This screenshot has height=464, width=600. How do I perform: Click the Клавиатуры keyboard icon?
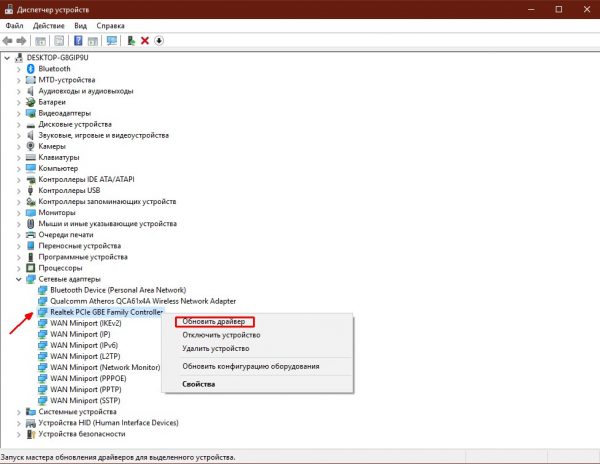click(31, 157)
